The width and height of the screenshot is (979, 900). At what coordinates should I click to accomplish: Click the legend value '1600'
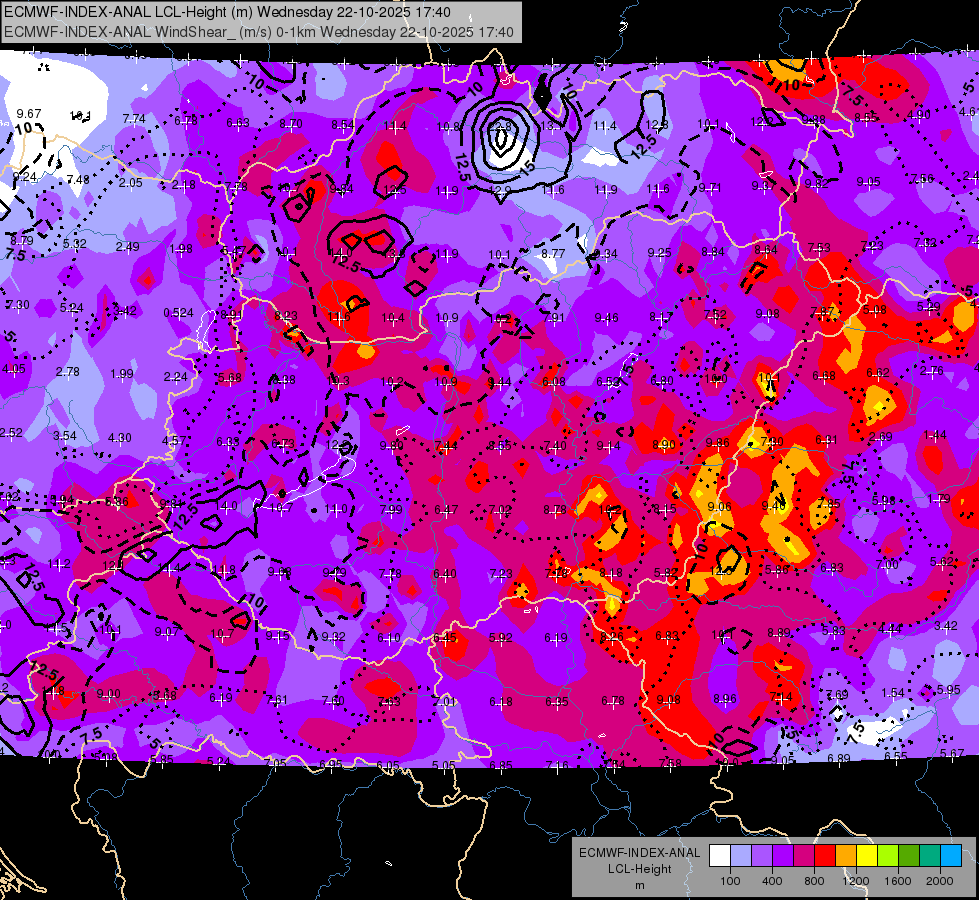[897, 881]
